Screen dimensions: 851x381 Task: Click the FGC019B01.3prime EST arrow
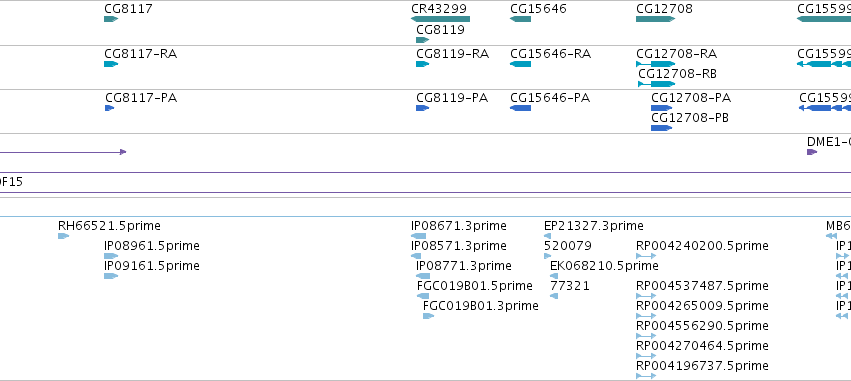pyautogui.click(x=428, y=316)
